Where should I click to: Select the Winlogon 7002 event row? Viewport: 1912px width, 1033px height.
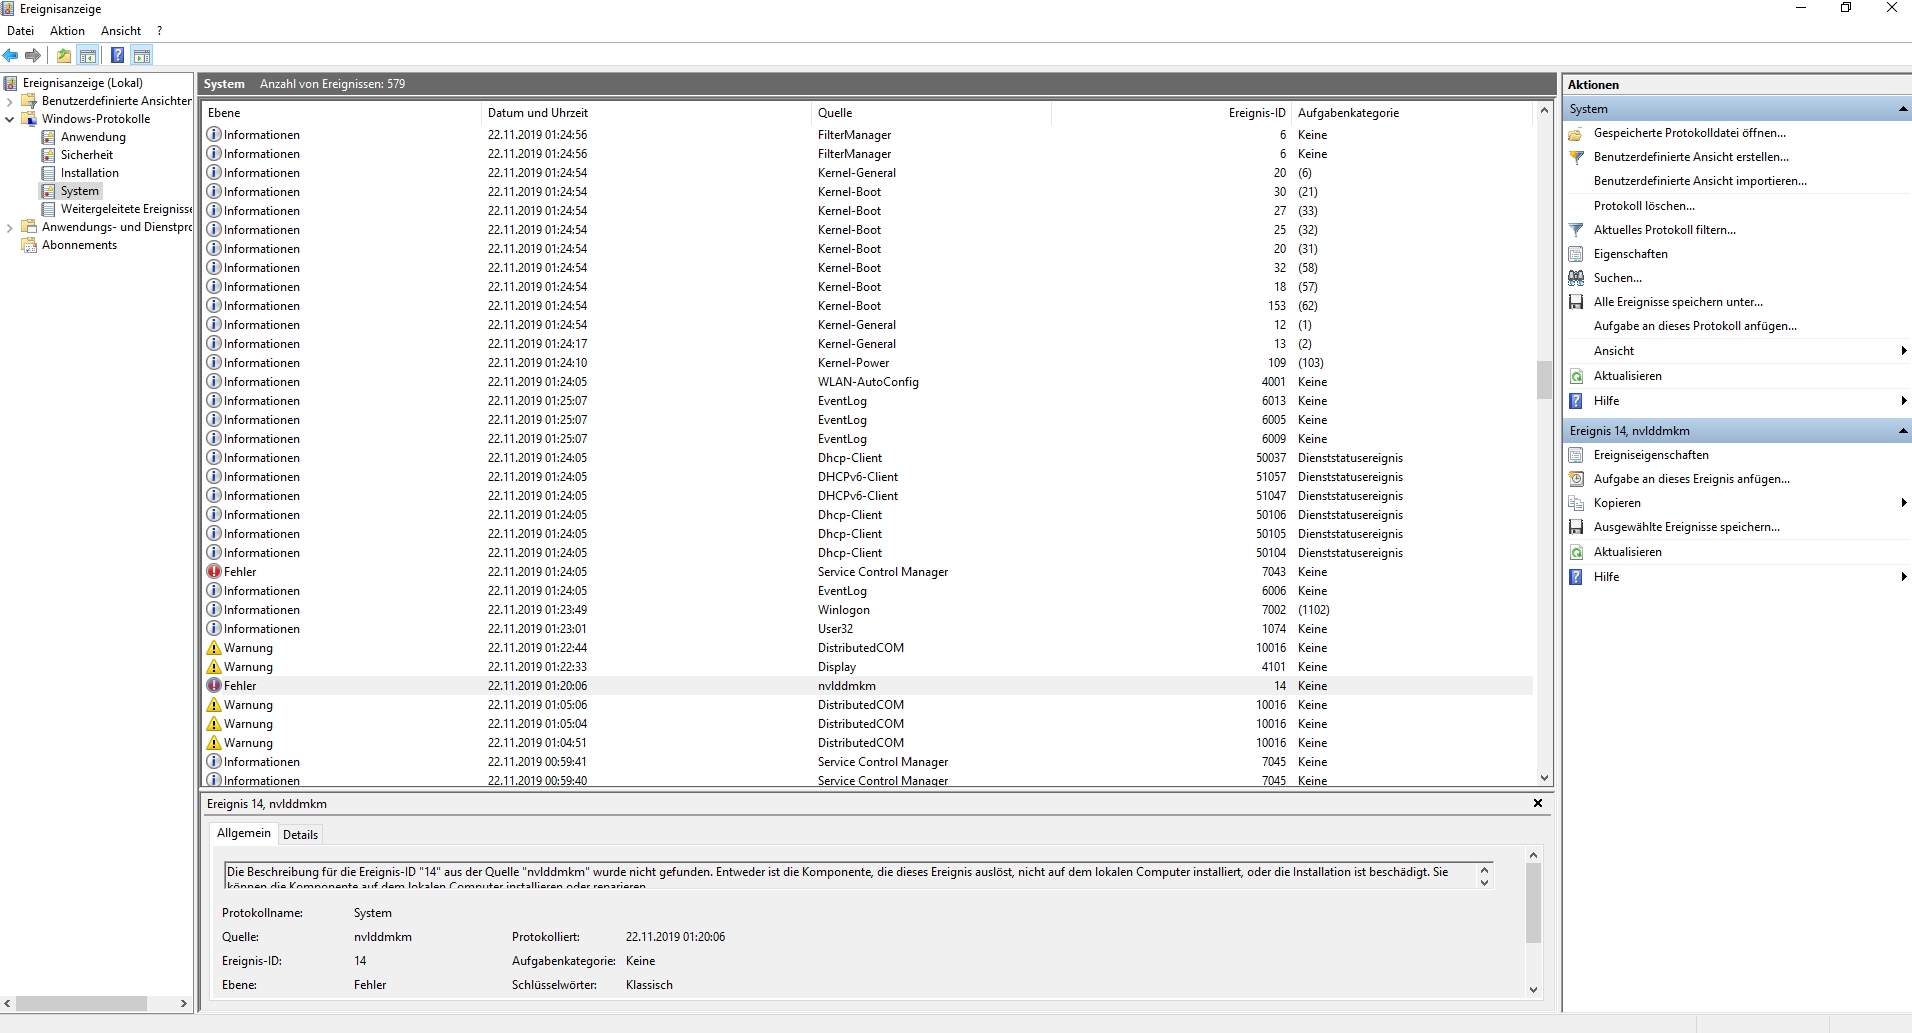[x=868, y=610]
